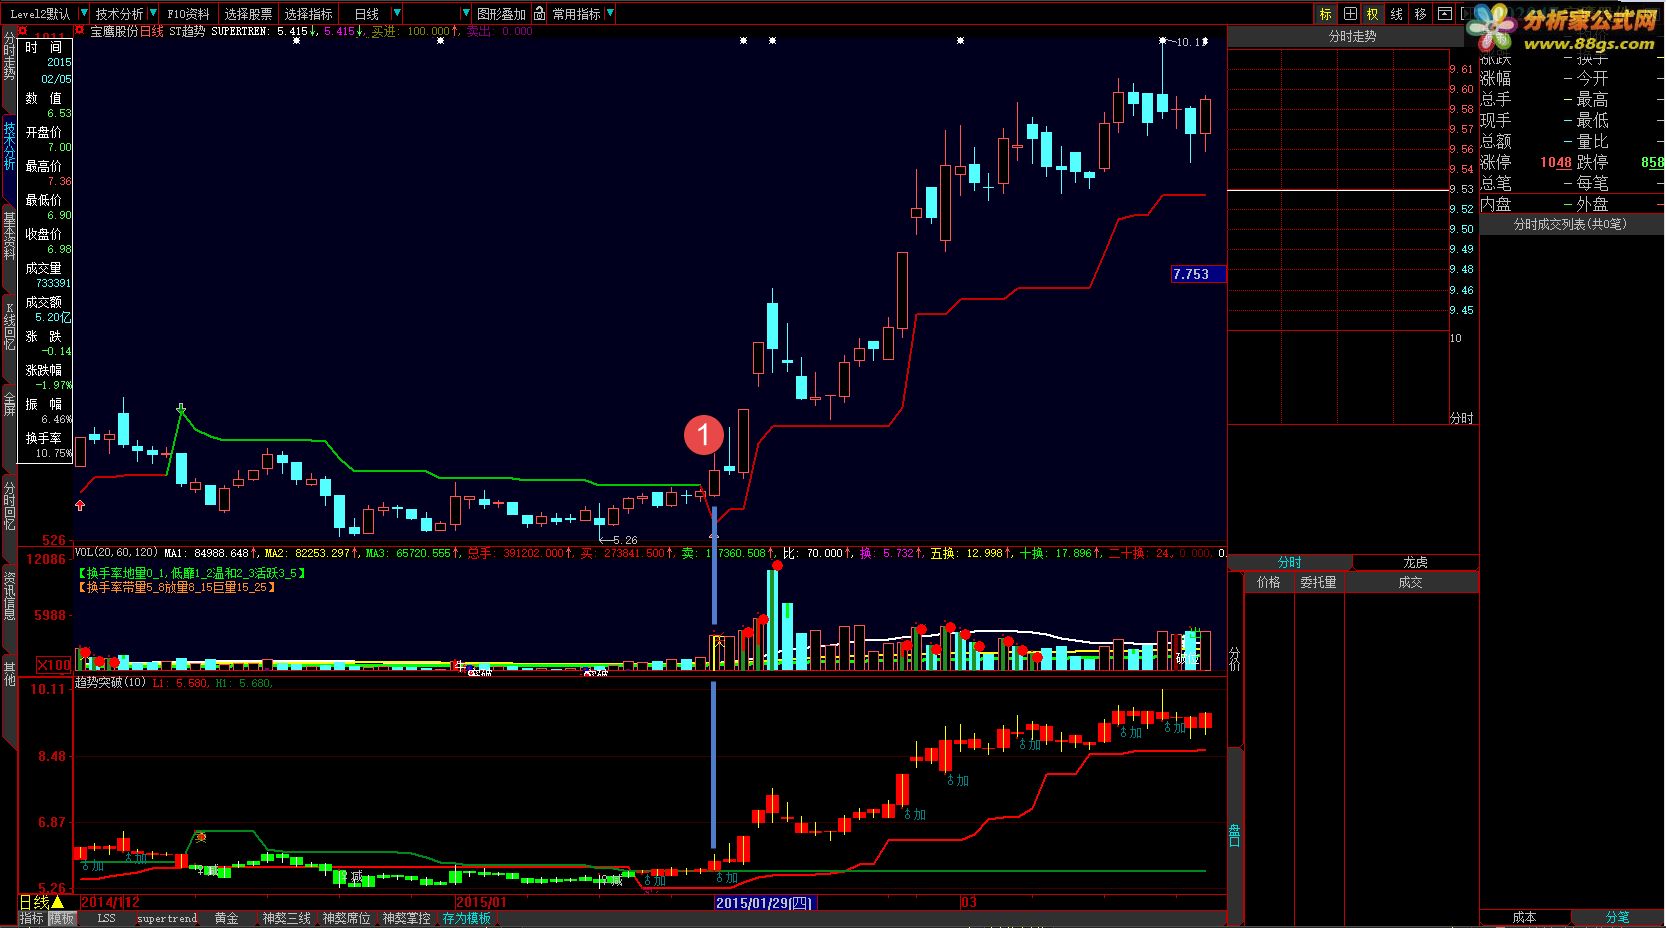Click the grid layout icon
This screenshot has height=928, width=1666.
(1350, 14)
